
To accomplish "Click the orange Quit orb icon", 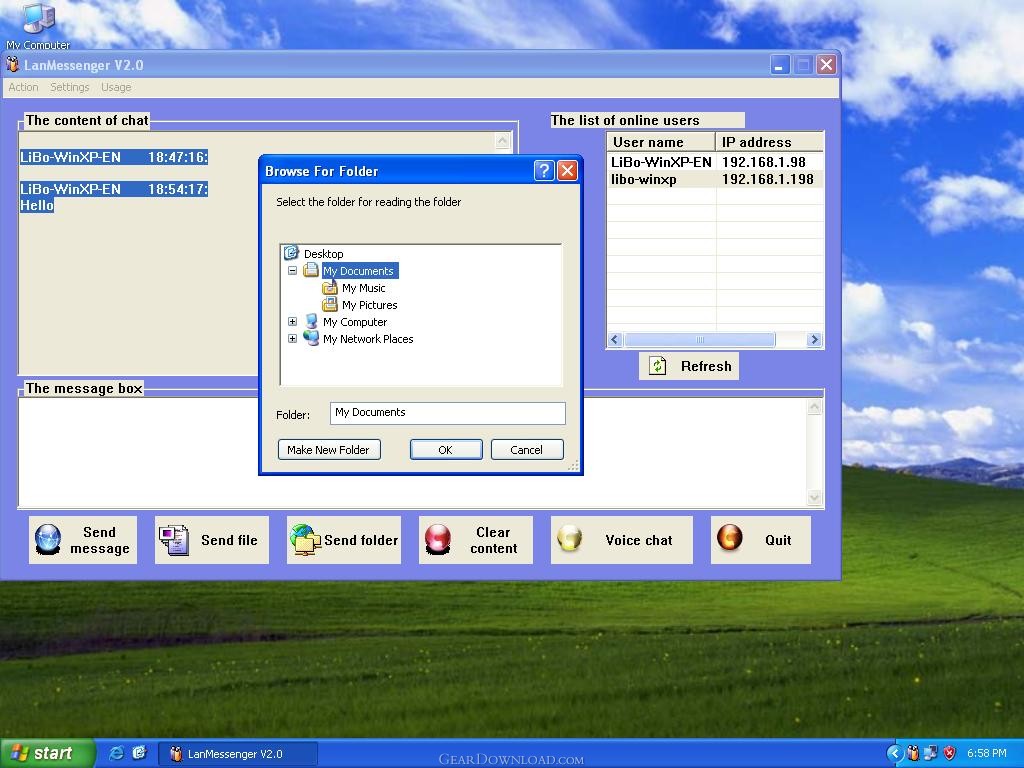I will click(x=729, y=538).
